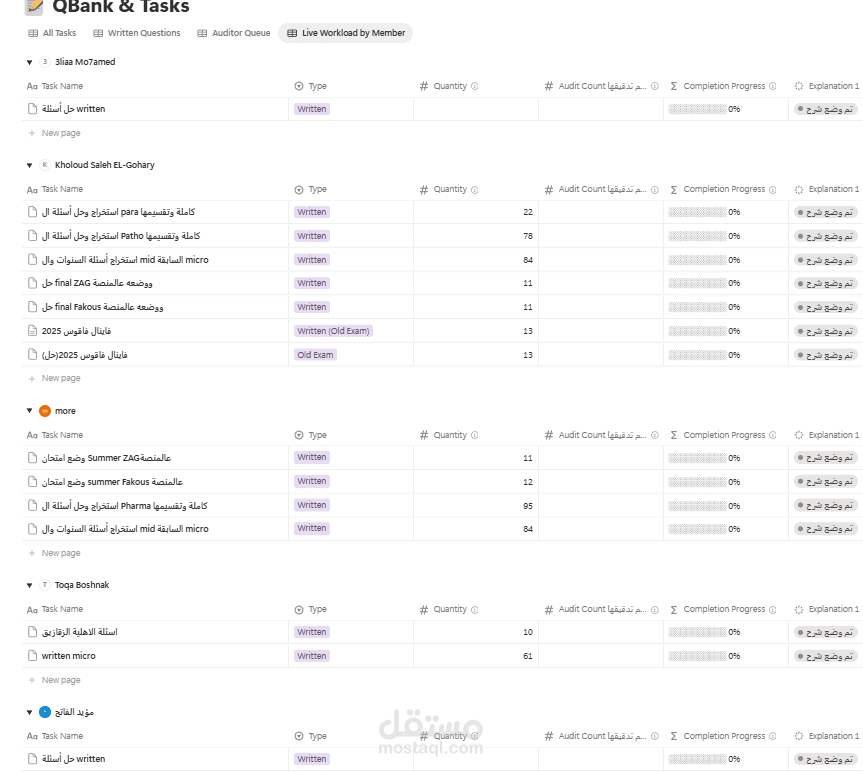863x772 pixels.
Task: Click status tag on اسئلة الاهلية row
Action: pos(826,633)
